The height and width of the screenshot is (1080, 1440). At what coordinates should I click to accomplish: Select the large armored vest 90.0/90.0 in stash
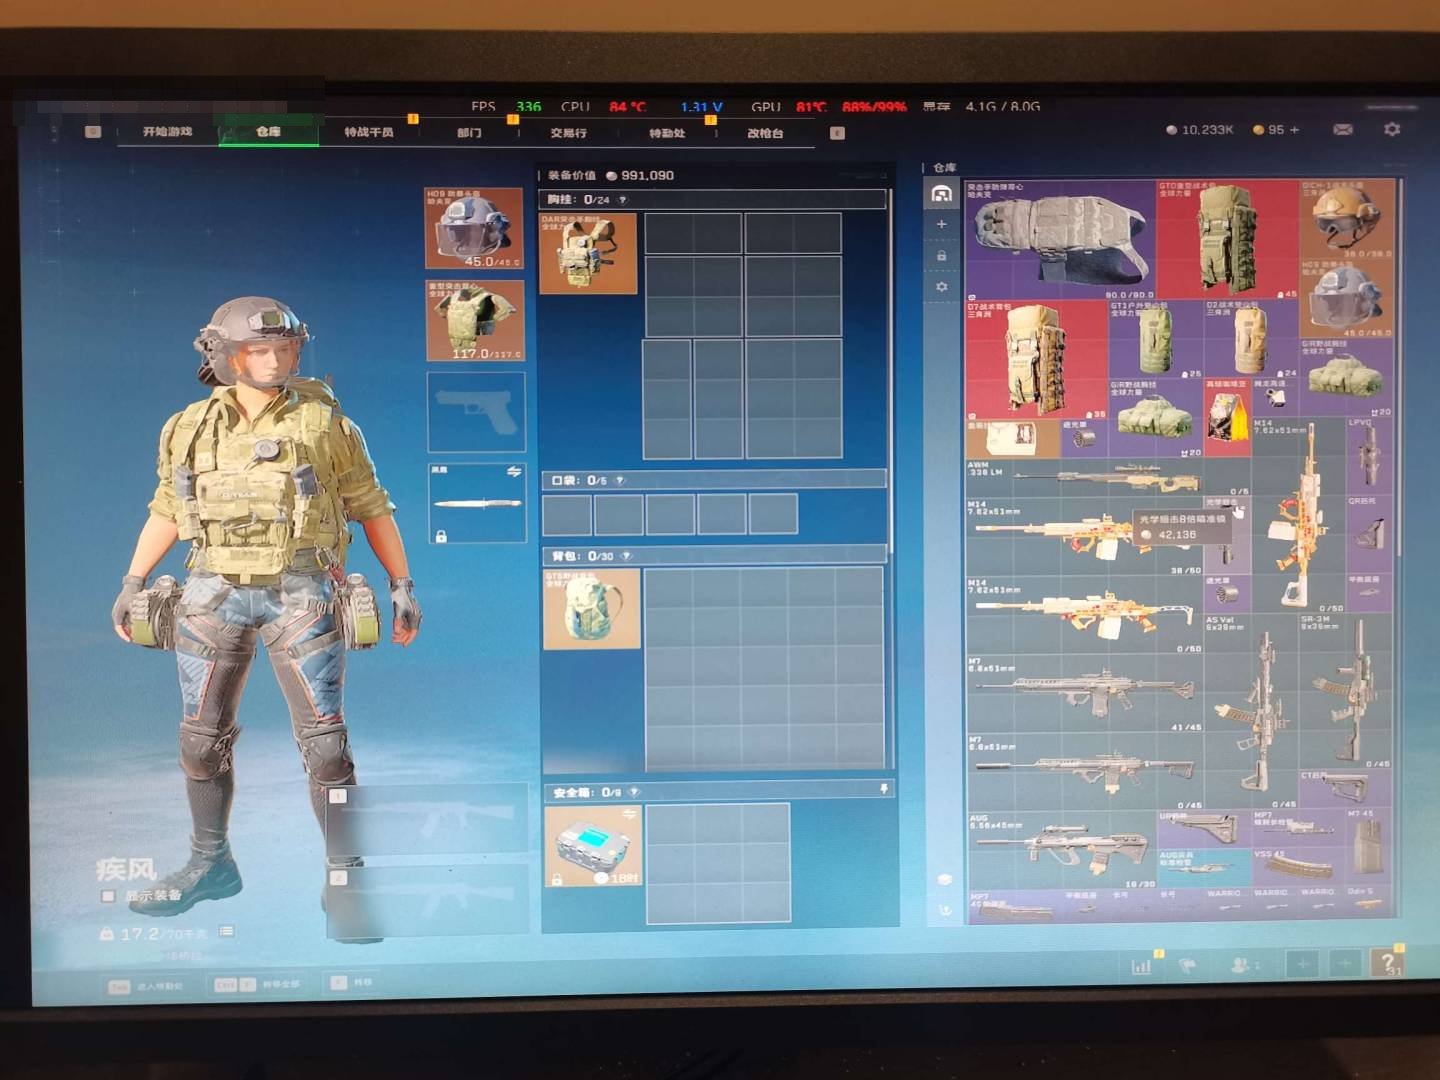click(1061, 240)
